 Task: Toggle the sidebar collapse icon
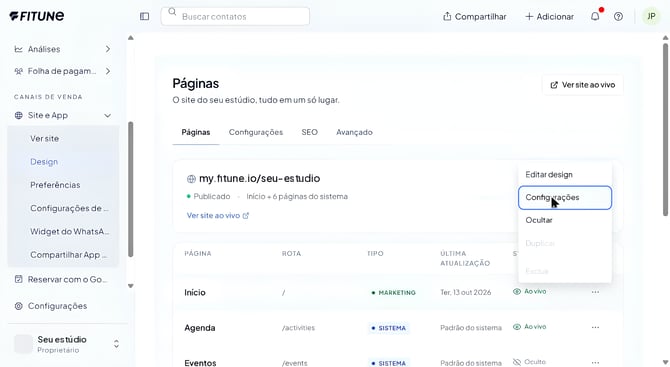[x=144, y=16]
